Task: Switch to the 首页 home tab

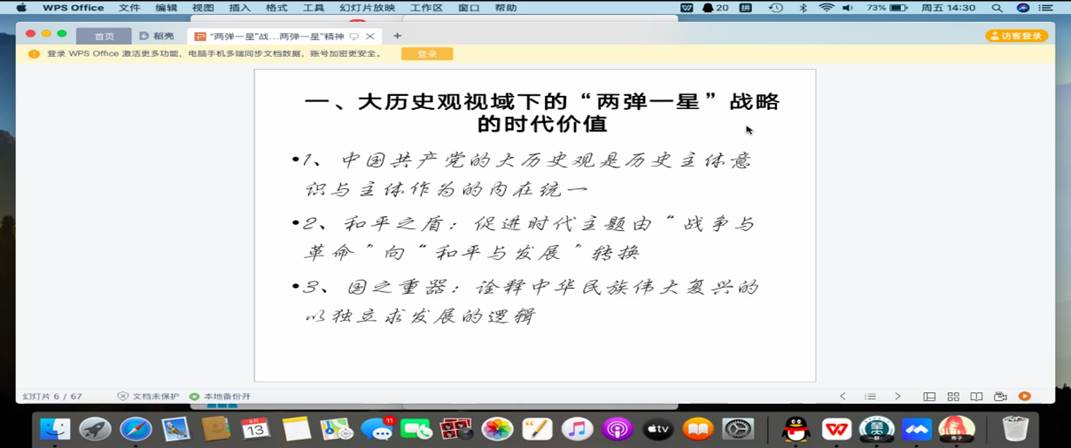Action: pos(104,36)
